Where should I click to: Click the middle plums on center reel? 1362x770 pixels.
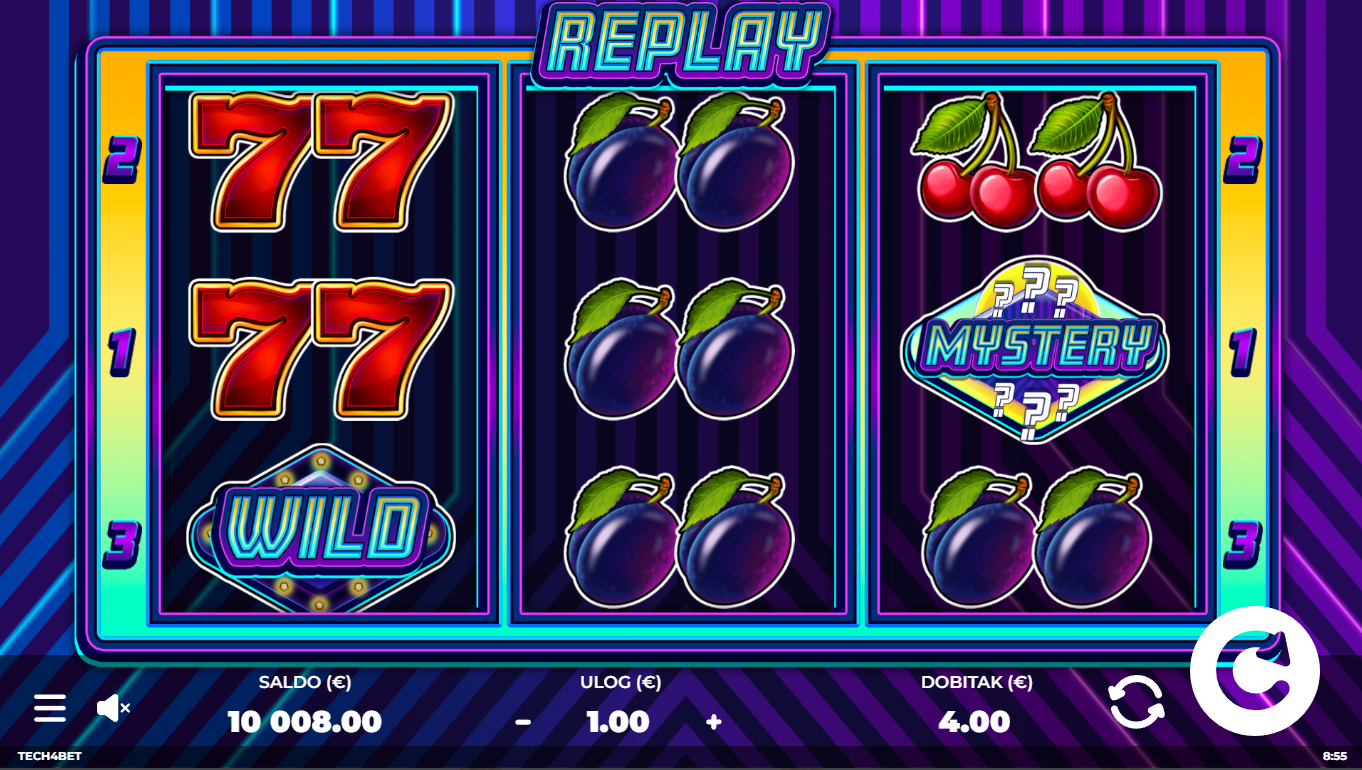click(x=679, y=348)
